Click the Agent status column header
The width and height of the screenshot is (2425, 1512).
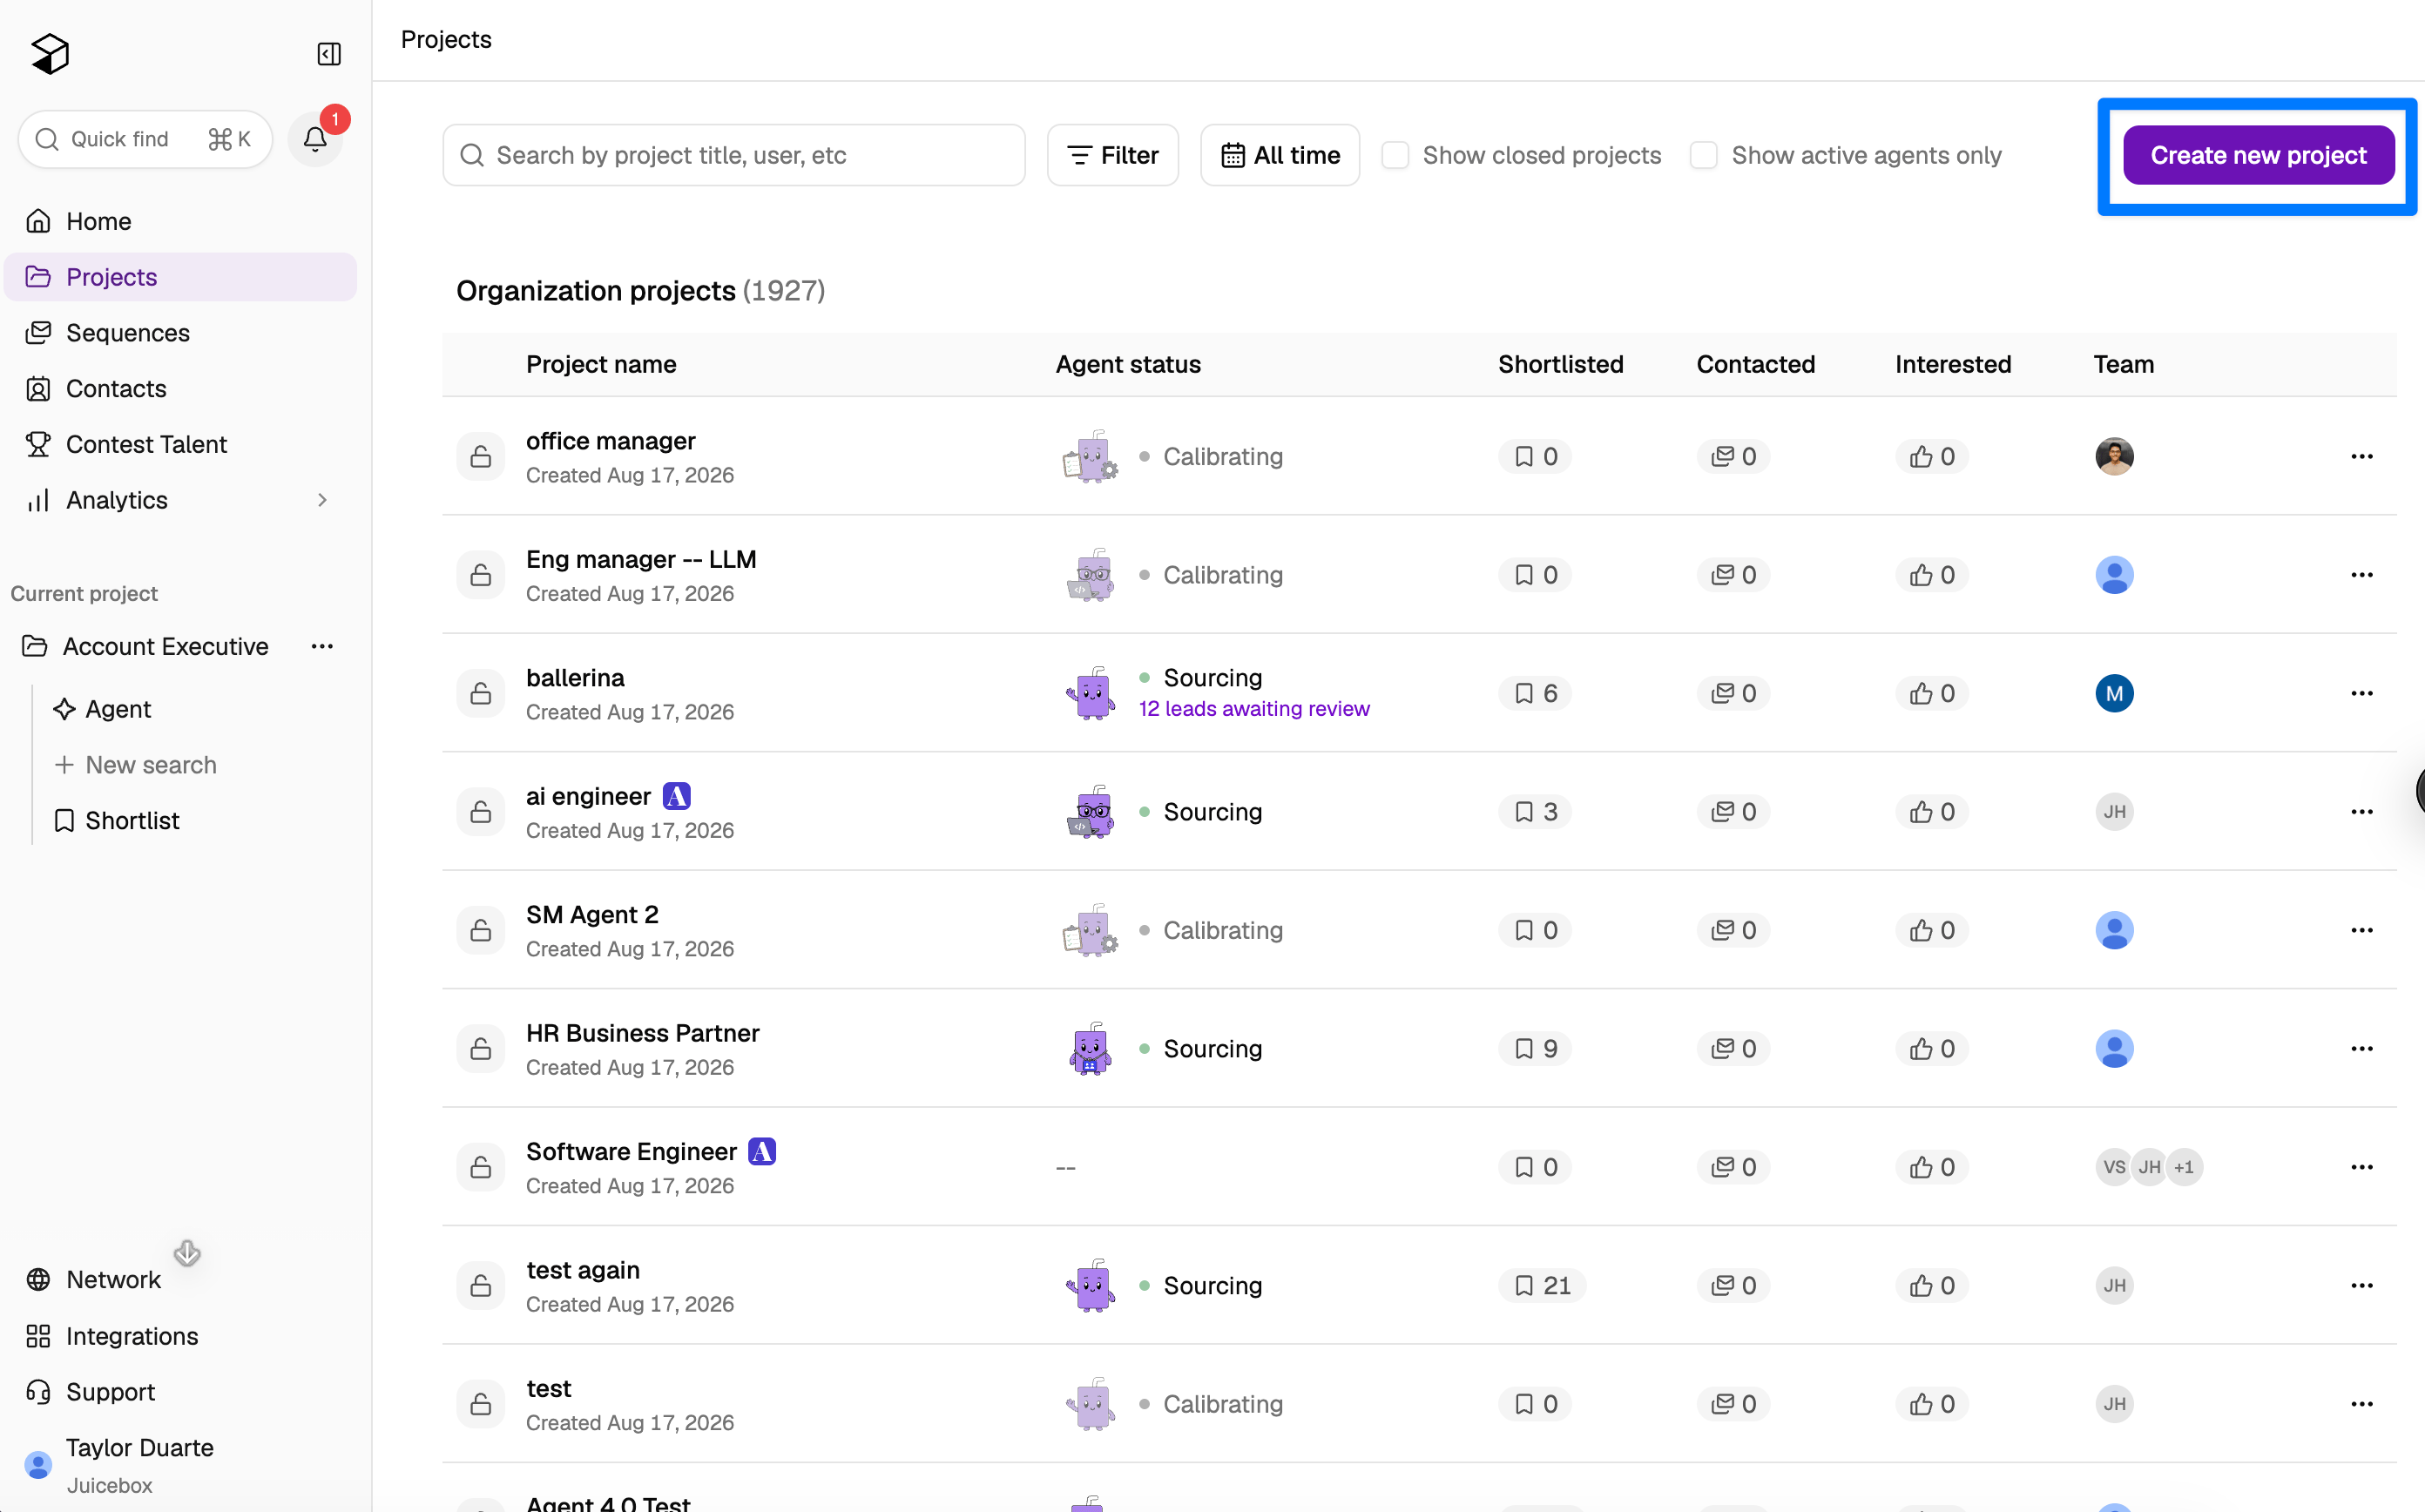pyautogui.click(x=1128, y=364)
